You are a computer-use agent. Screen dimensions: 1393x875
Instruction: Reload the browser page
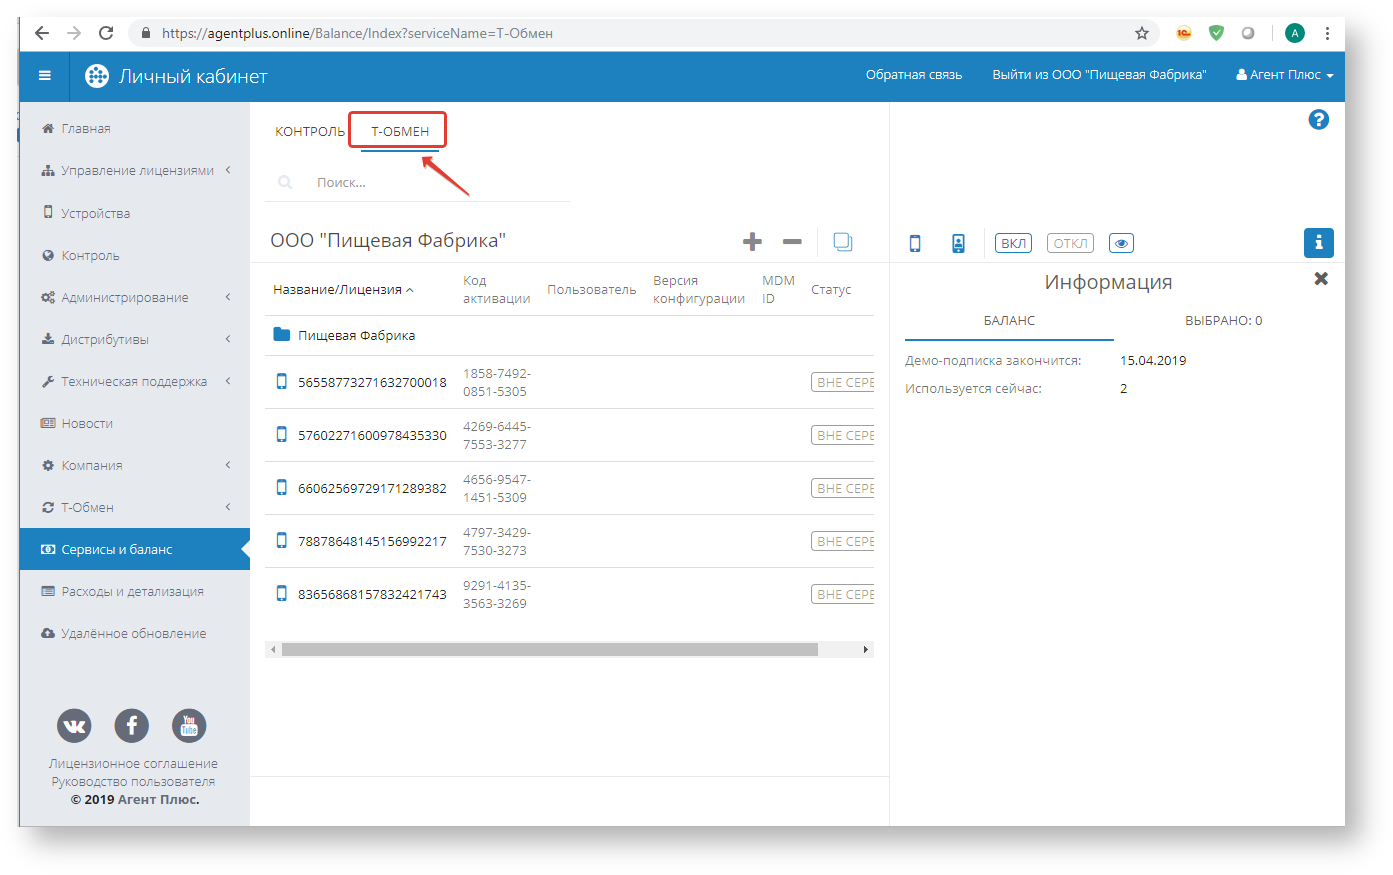[x=106, y=33]
